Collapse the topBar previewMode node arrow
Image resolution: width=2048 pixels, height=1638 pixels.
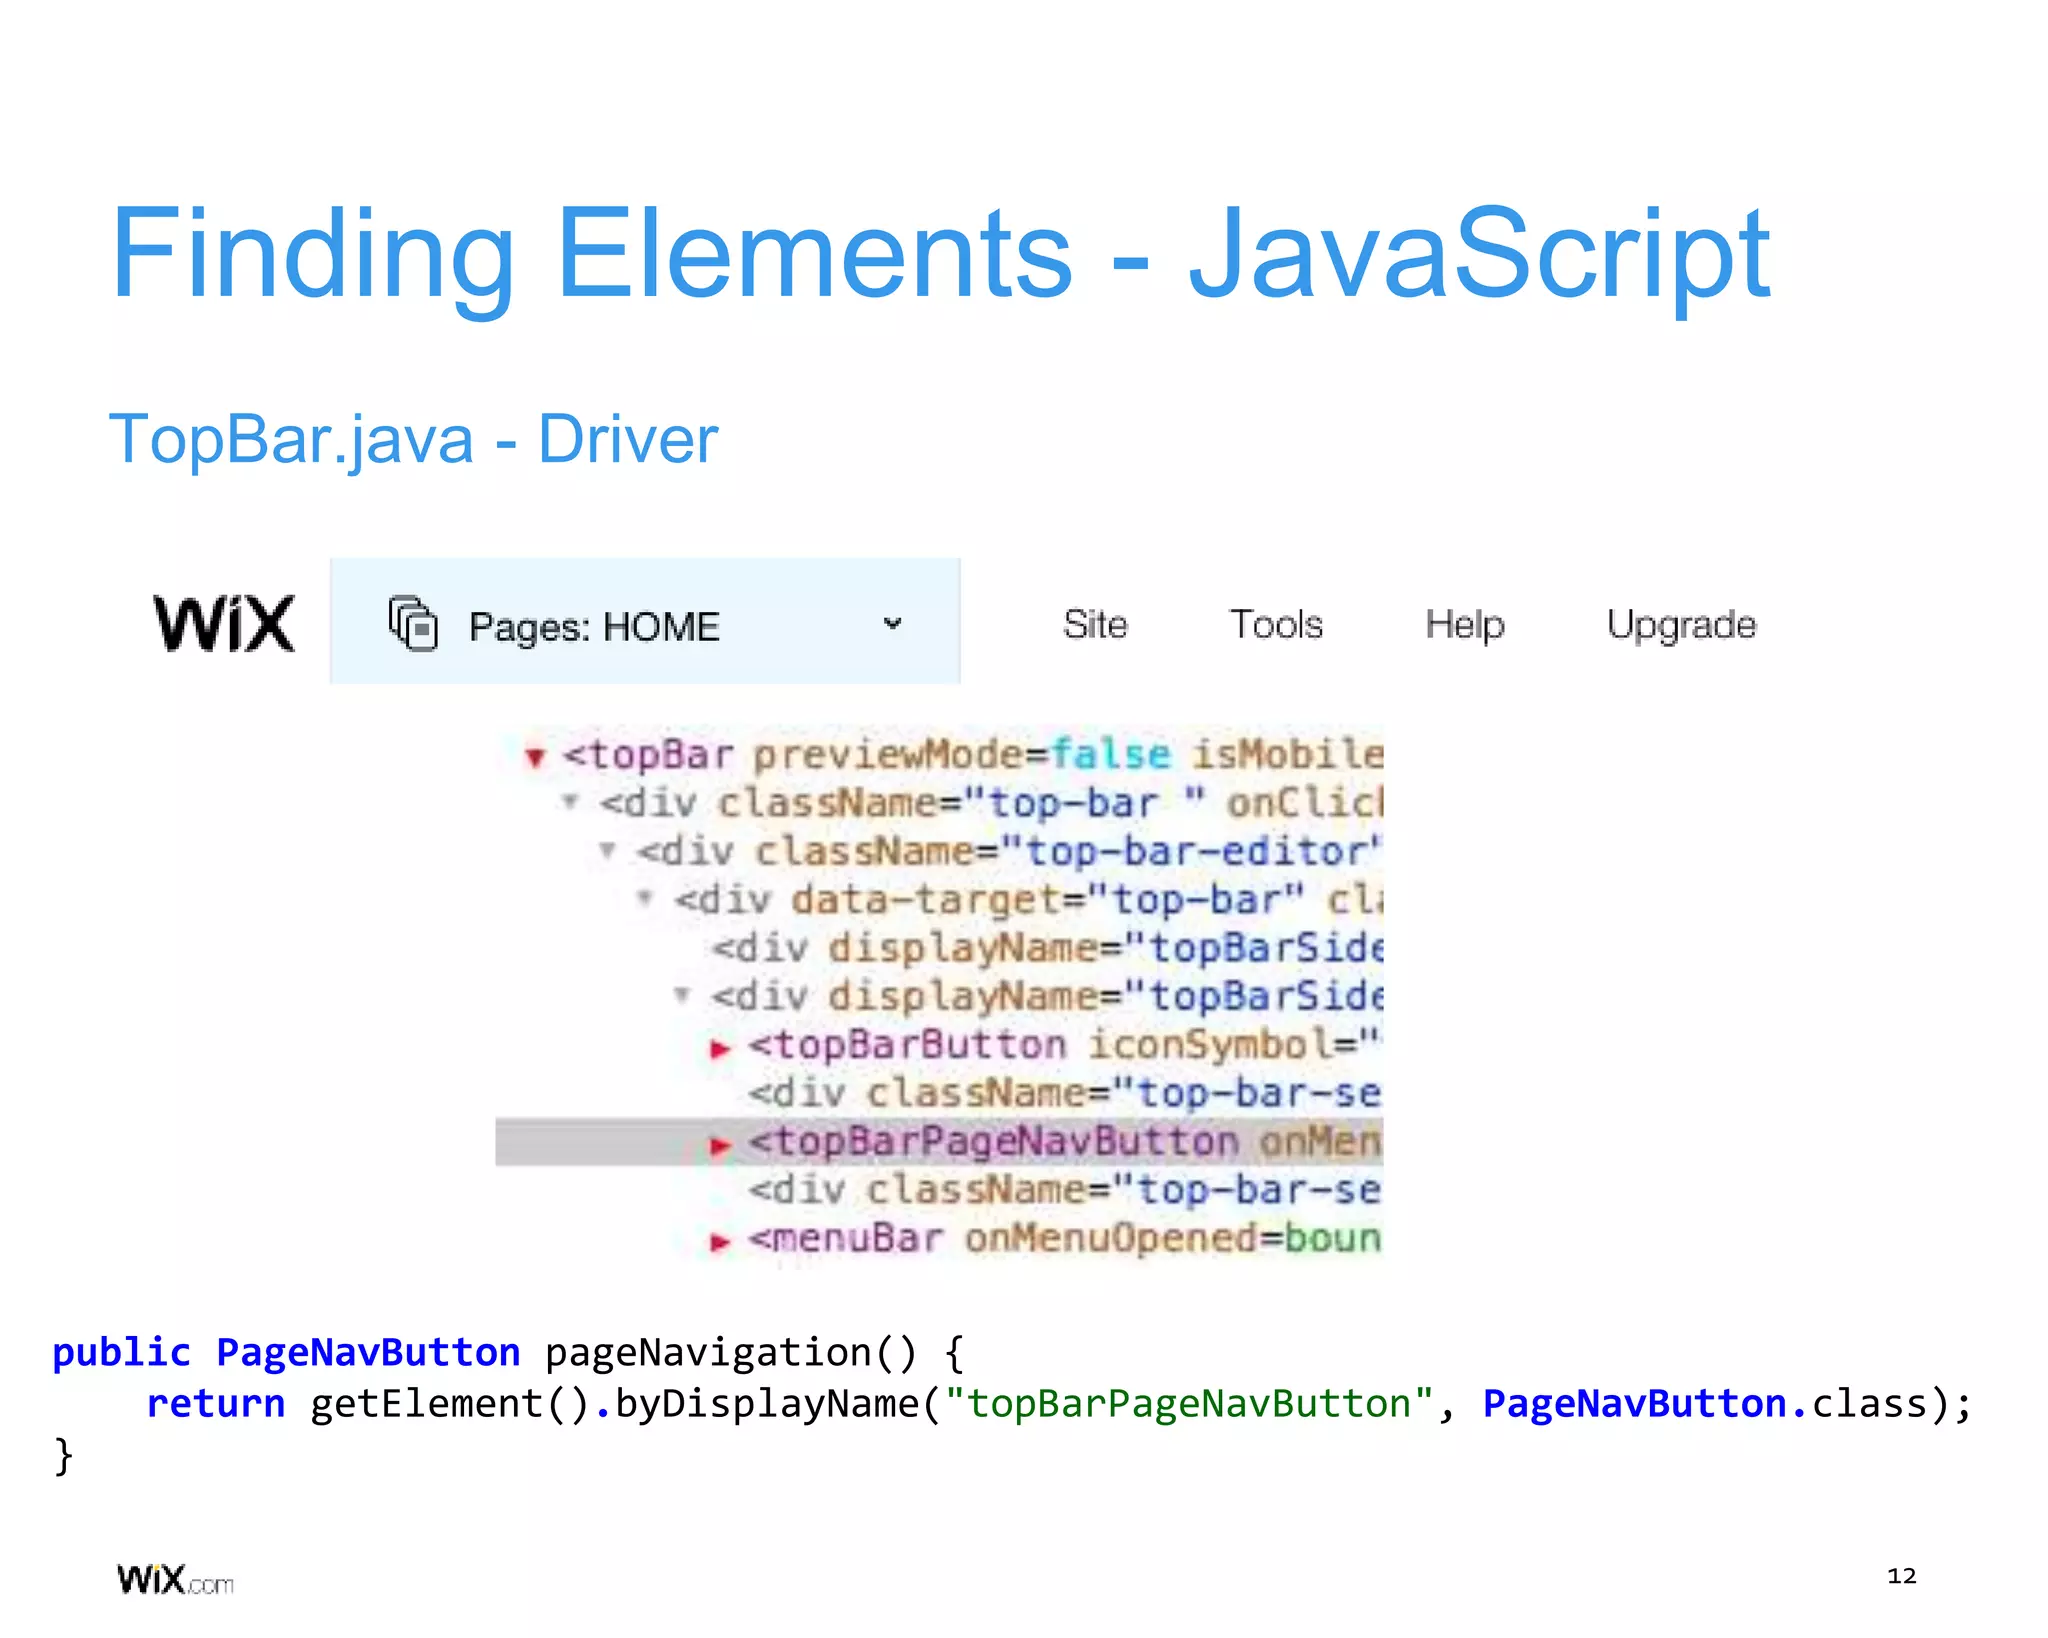tap(535, 757)
